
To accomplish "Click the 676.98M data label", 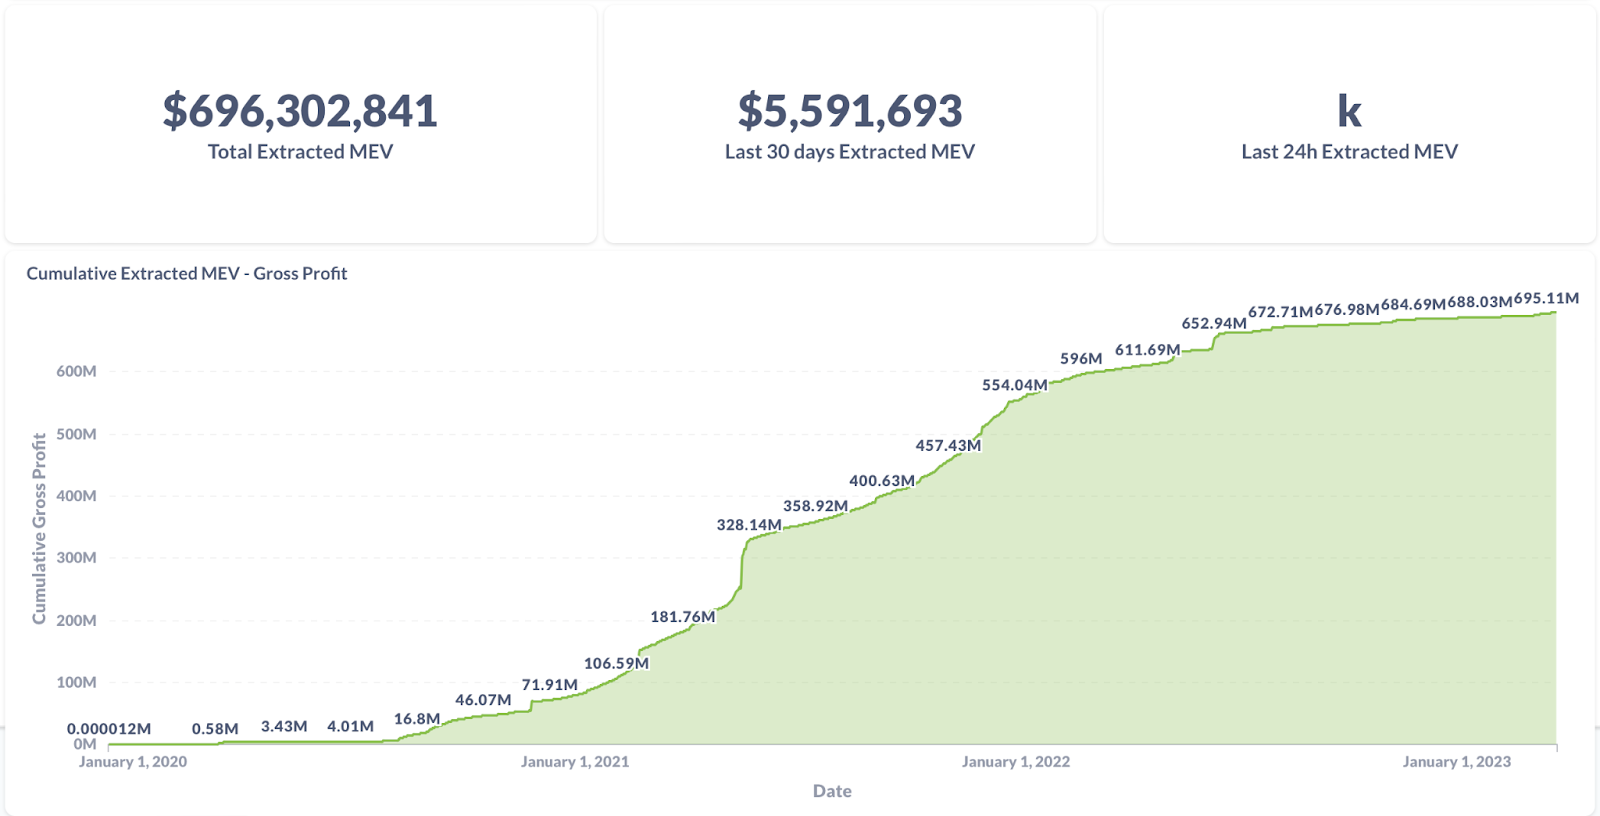I will click(1347, 310).
